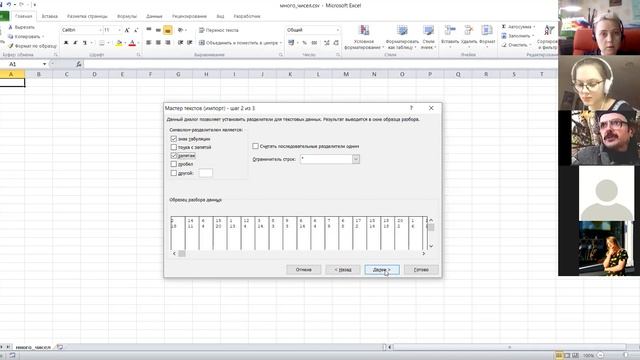Click the text orientation icon
Image resolution: width=640 pixels, height=360 pixels.
180,30
